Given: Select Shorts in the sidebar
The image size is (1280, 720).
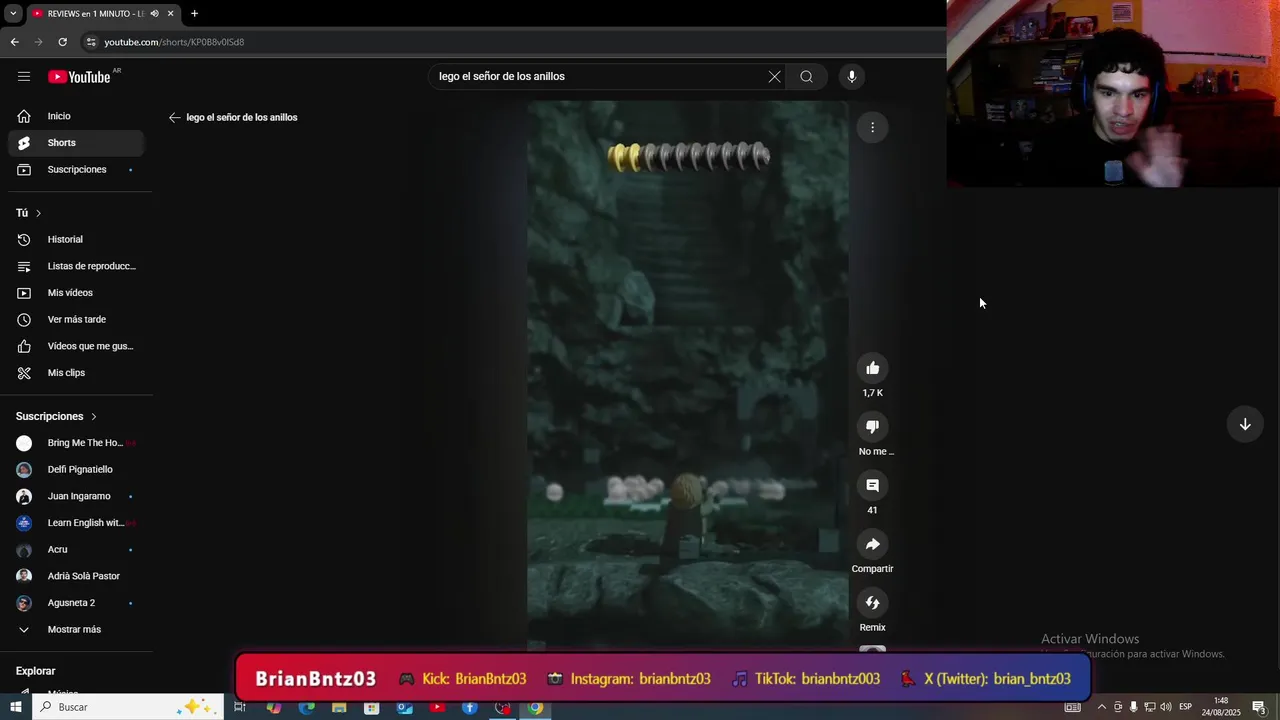Looking at the screenshot, I should (x=76, y=143).
